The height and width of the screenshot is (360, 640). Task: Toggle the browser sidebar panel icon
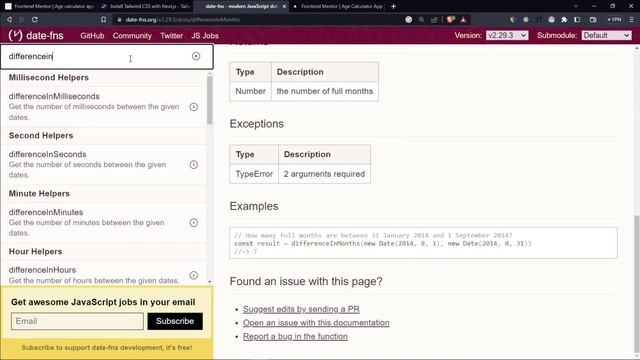tap(577, 19)
